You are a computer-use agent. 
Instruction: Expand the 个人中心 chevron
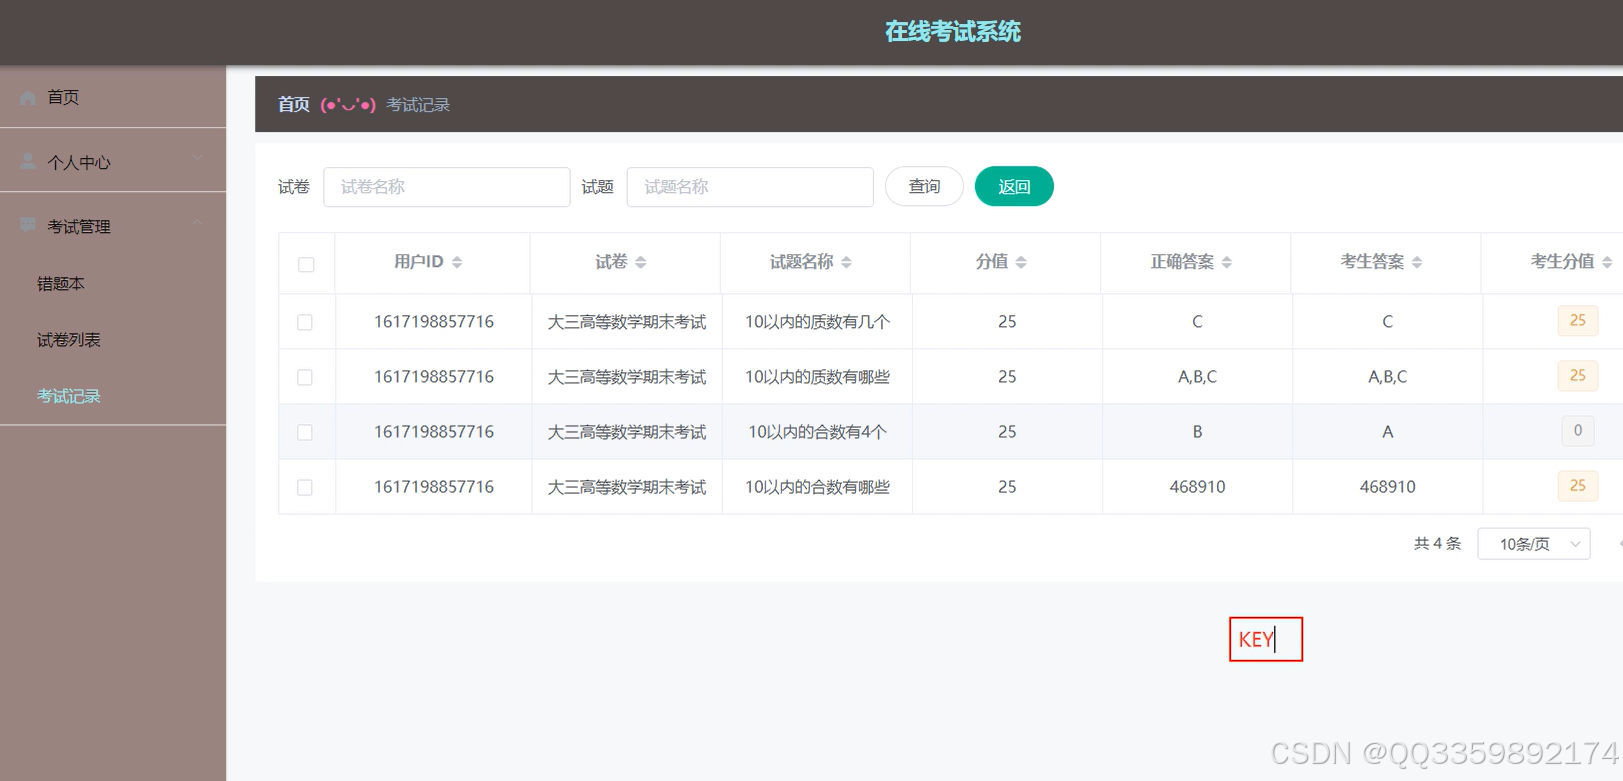[197, 157]
